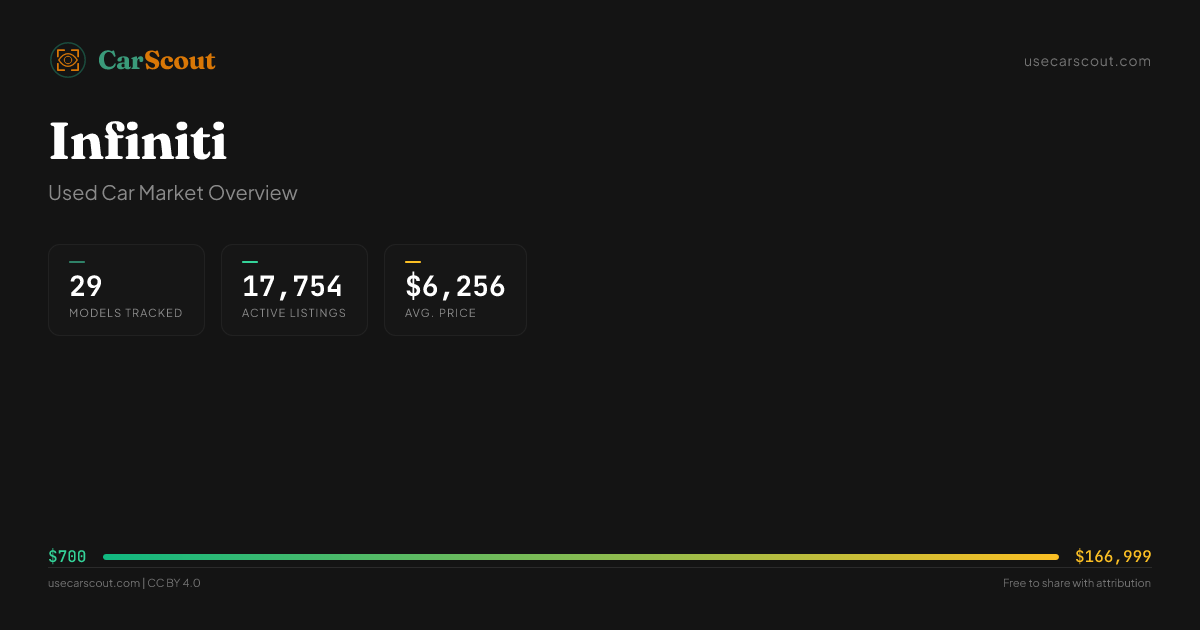Select the MODELS TRACKED label
The image size is (1200, 630).
coord(126,313)
